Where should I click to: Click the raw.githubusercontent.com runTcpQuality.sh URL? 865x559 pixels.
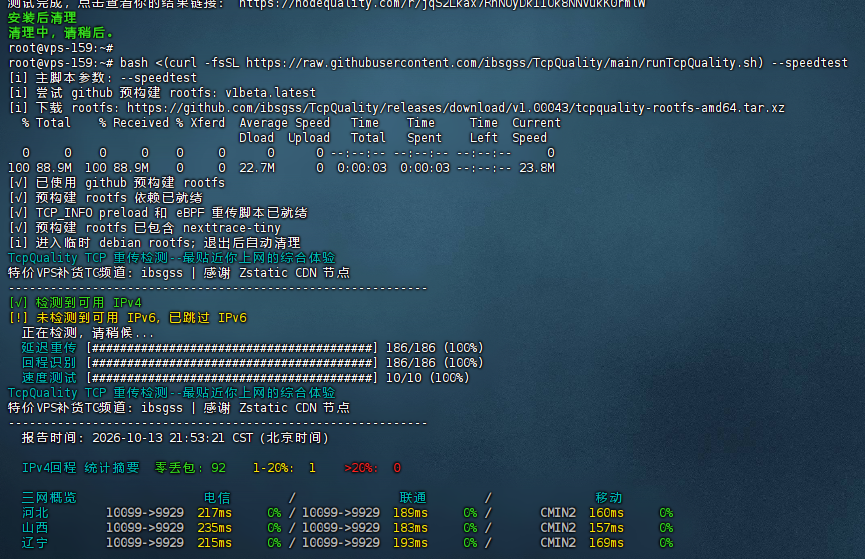tap(505, 63)
